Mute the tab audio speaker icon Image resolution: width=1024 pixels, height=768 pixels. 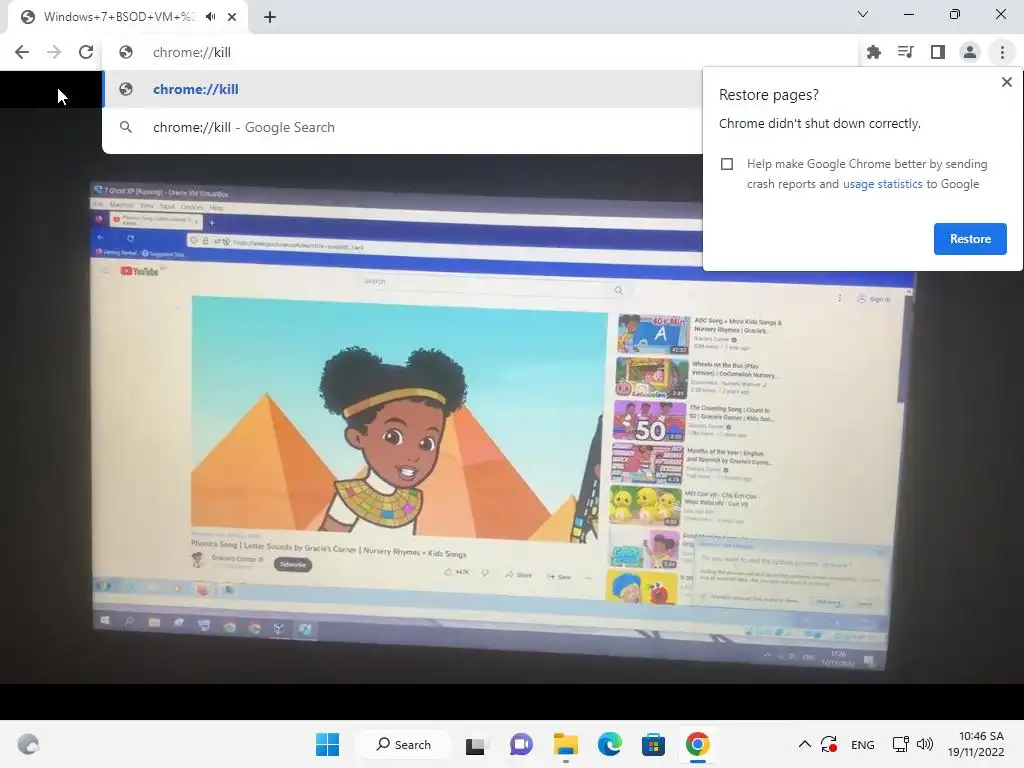210,17
